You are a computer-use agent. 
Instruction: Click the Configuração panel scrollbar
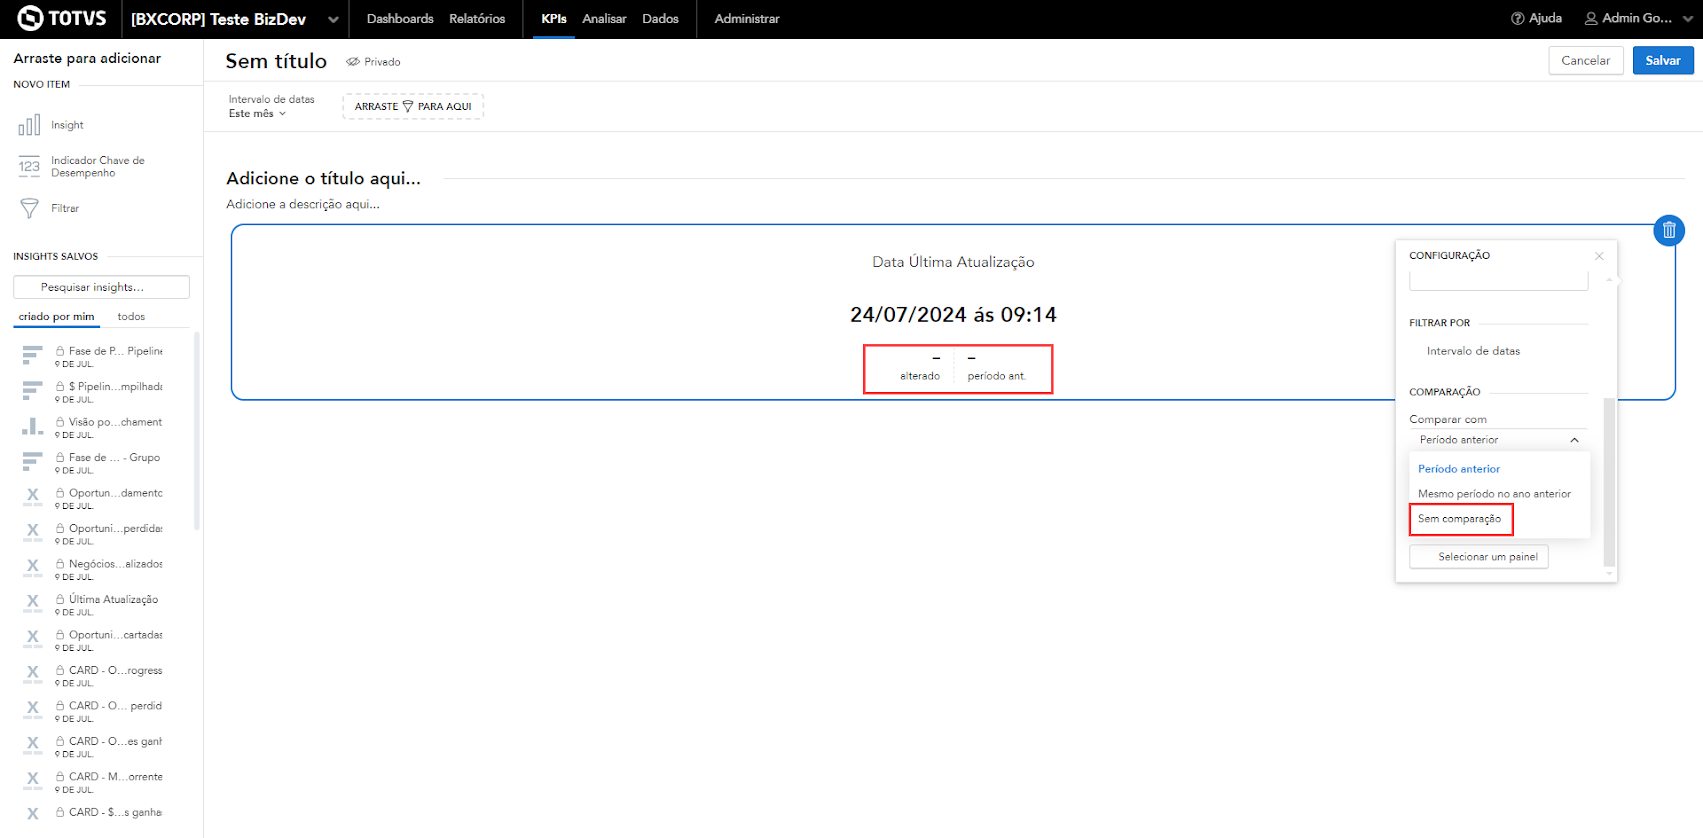click(x=1609, y=480)
